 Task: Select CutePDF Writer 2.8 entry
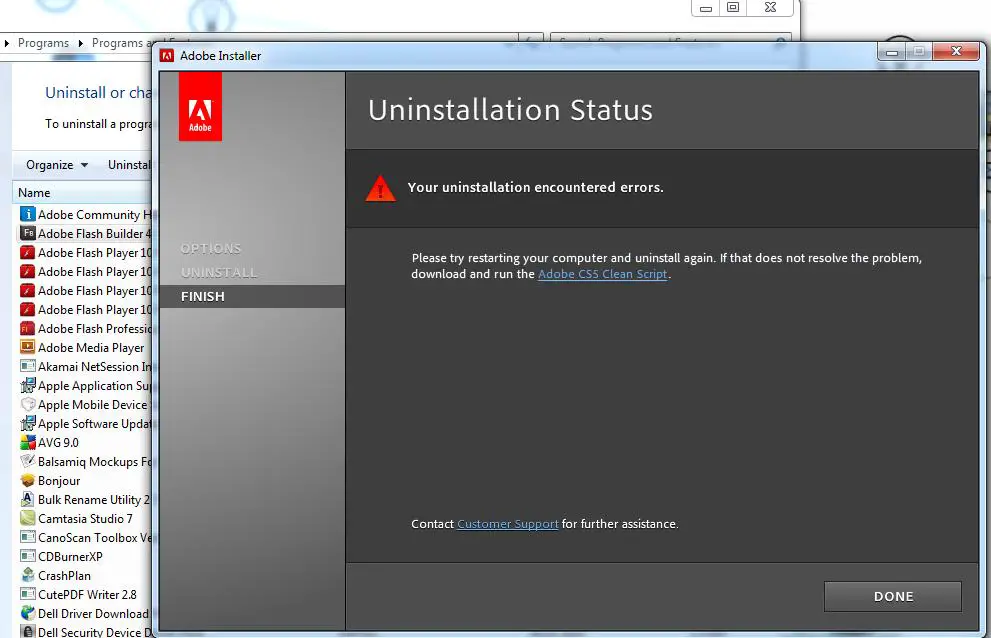tap(87, 595)
